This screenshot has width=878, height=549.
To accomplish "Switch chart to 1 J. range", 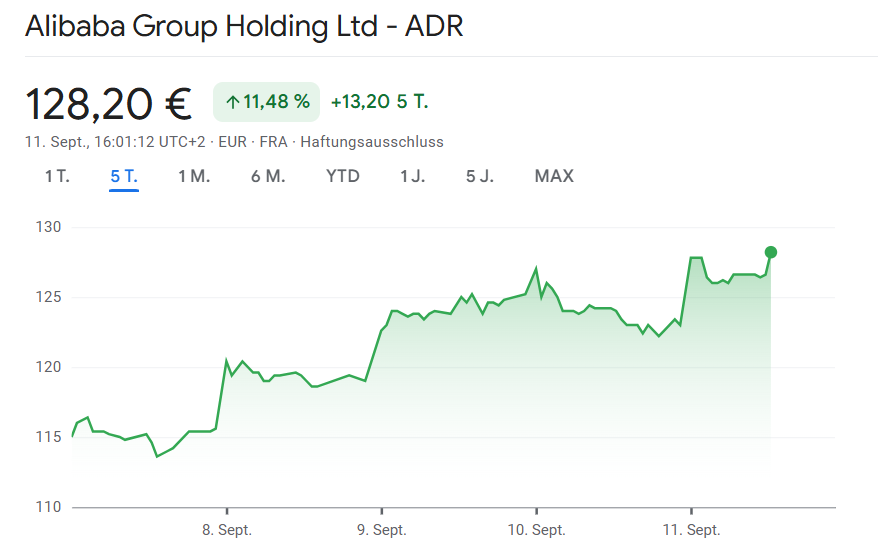I will tap(412, 177).
